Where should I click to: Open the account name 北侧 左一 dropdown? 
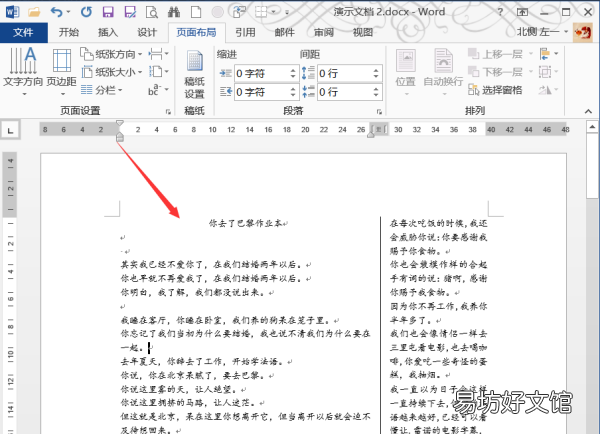[x=542, y=32]
